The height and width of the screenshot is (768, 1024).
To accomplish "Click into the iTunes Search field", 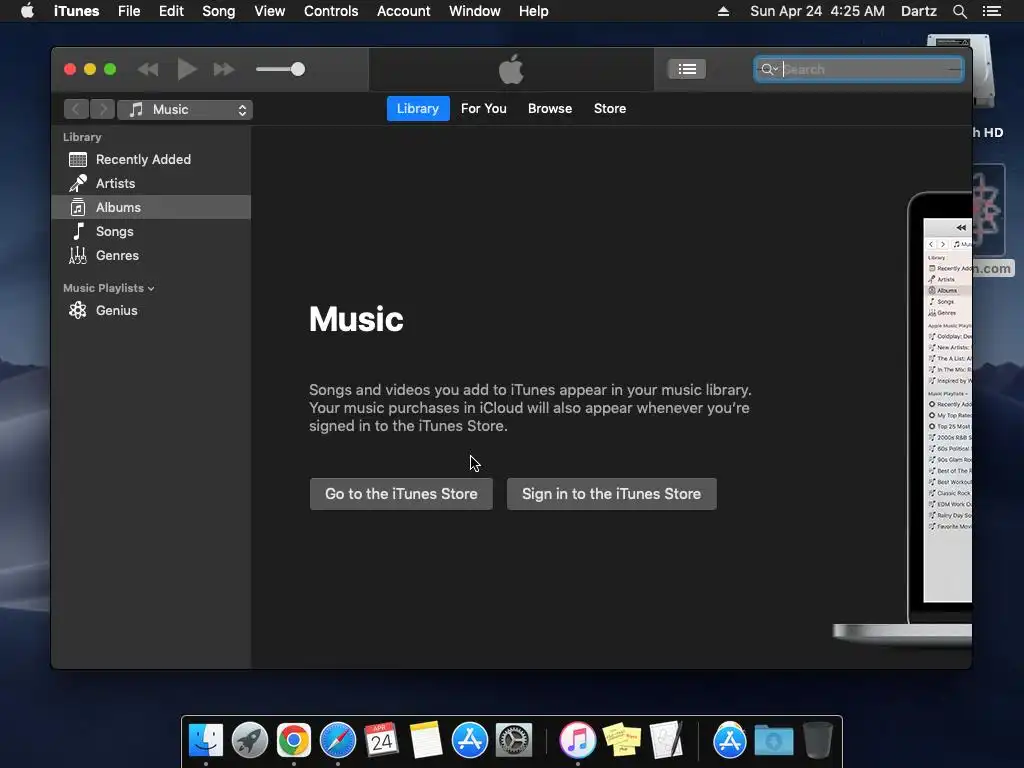I will pos(859,69).
